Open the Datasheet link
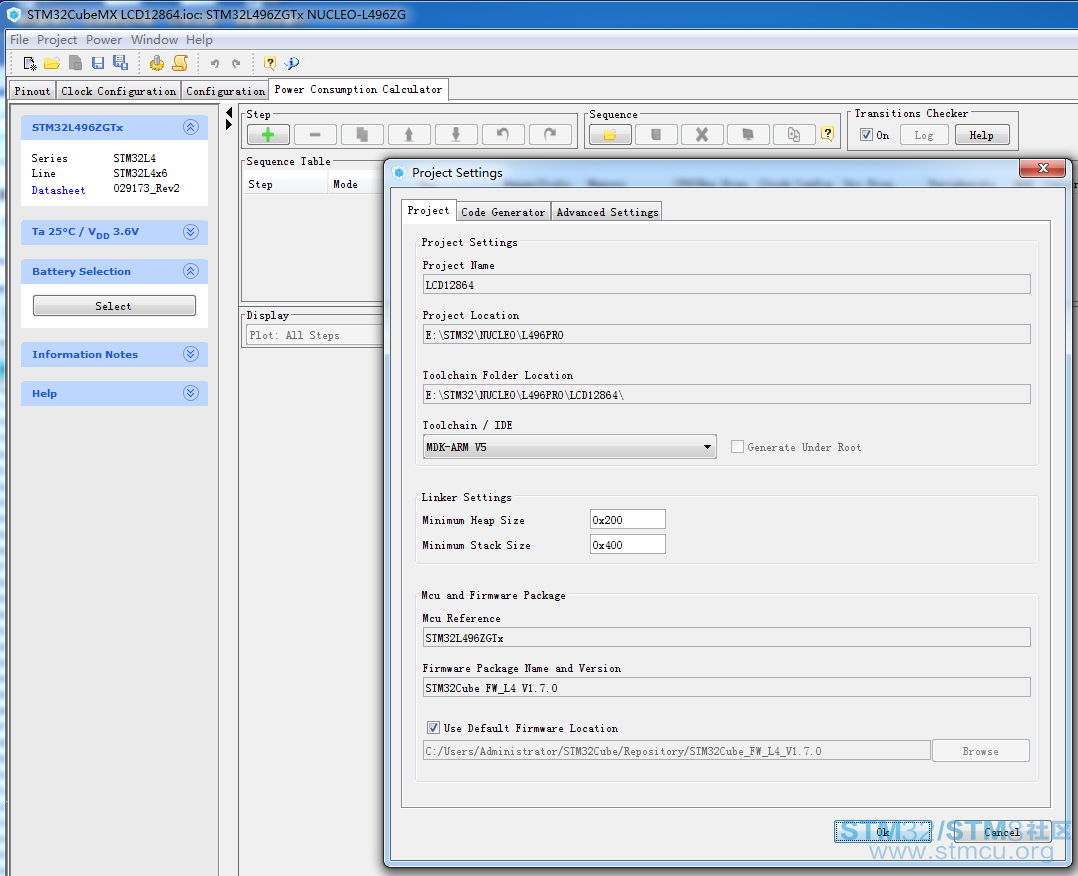Image resolution: width=1078 pixels, height=876 pixels. 58,190
